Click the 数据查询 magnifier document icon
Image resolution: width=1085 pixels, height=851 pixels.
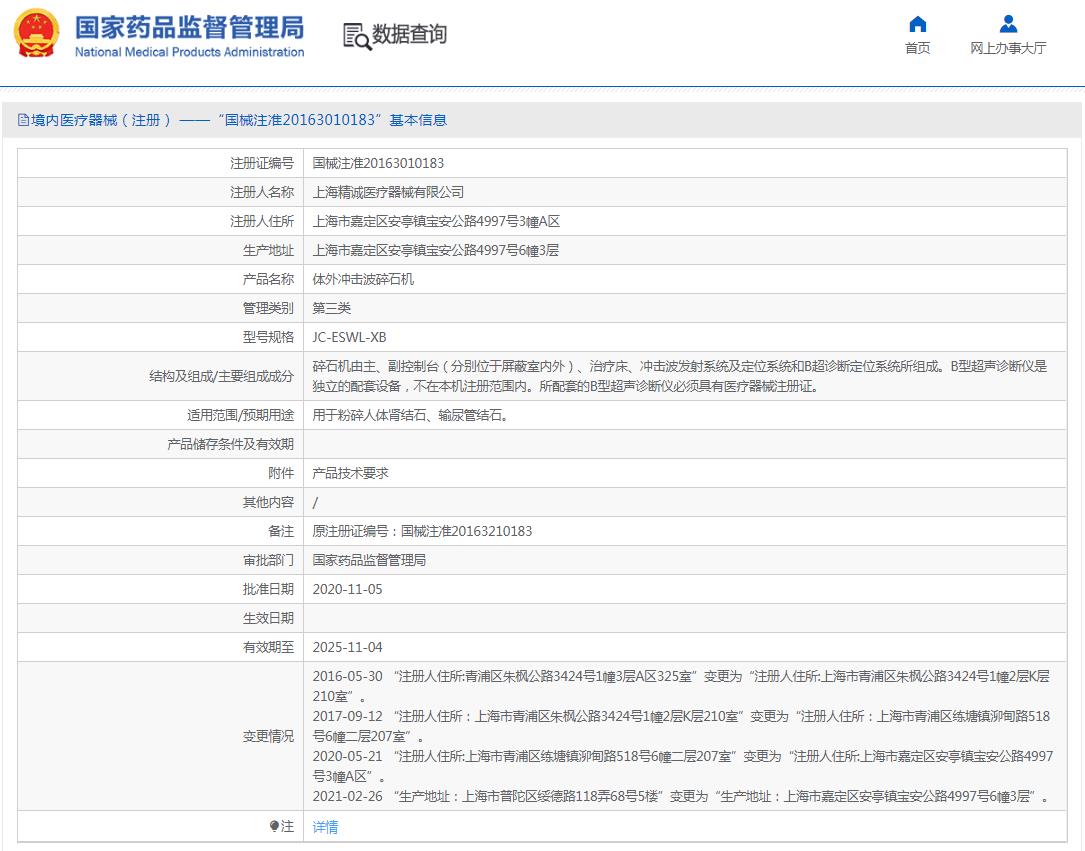pos(357,36)
